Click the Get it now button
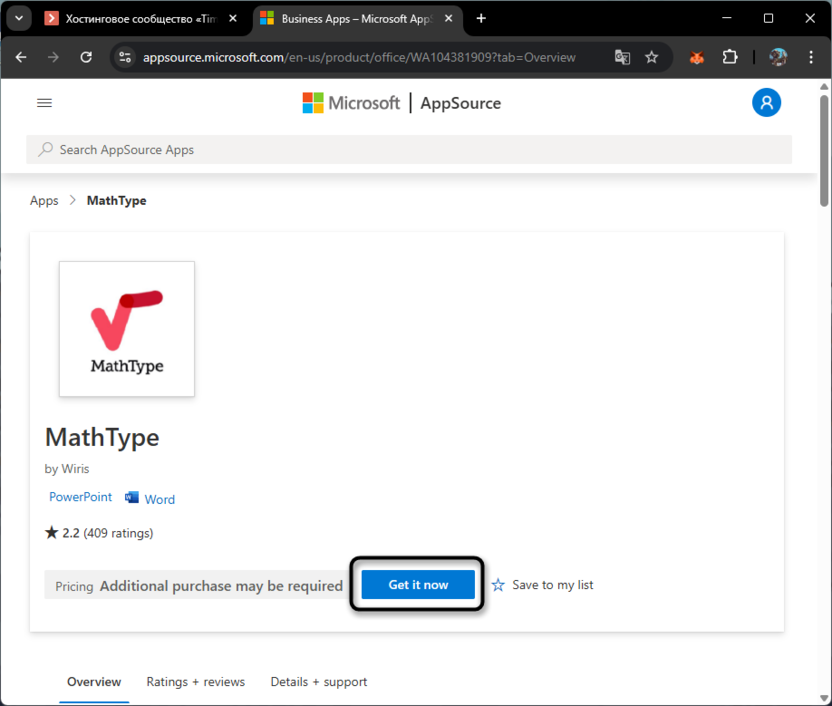This screenshot has height=706, width=832. (x=418, y=585)
